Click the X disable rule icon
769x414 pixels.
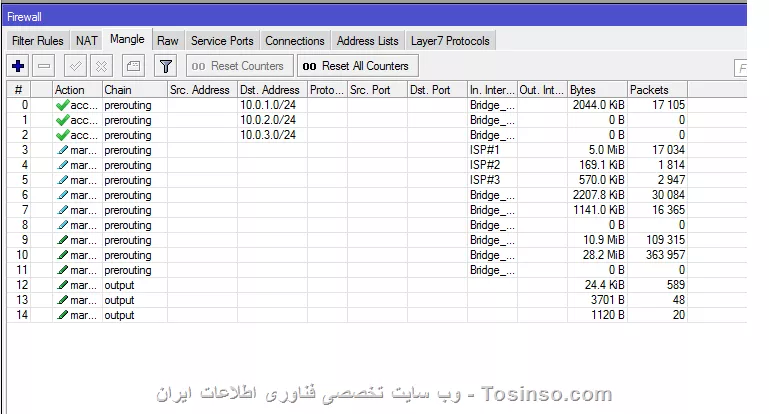pyautogui.click(x=101, y=66)
